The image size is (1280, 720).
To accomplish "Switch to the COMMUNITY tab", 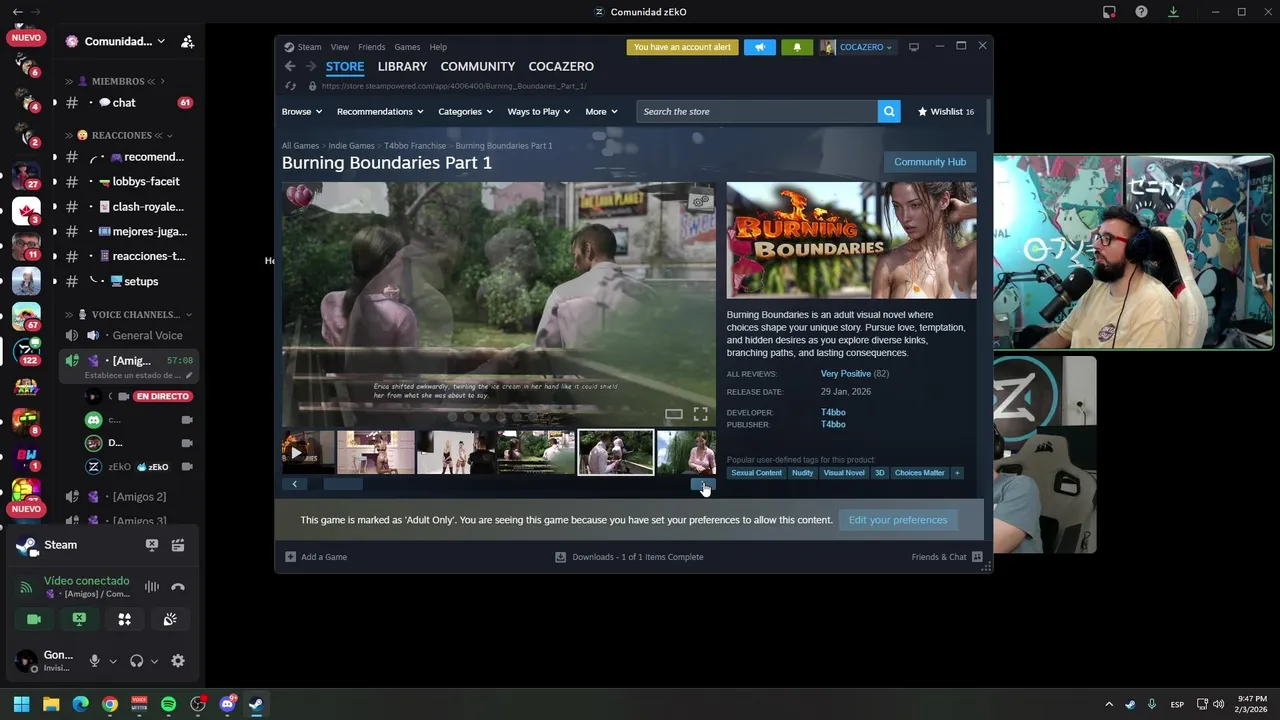I will click(478, 66).
